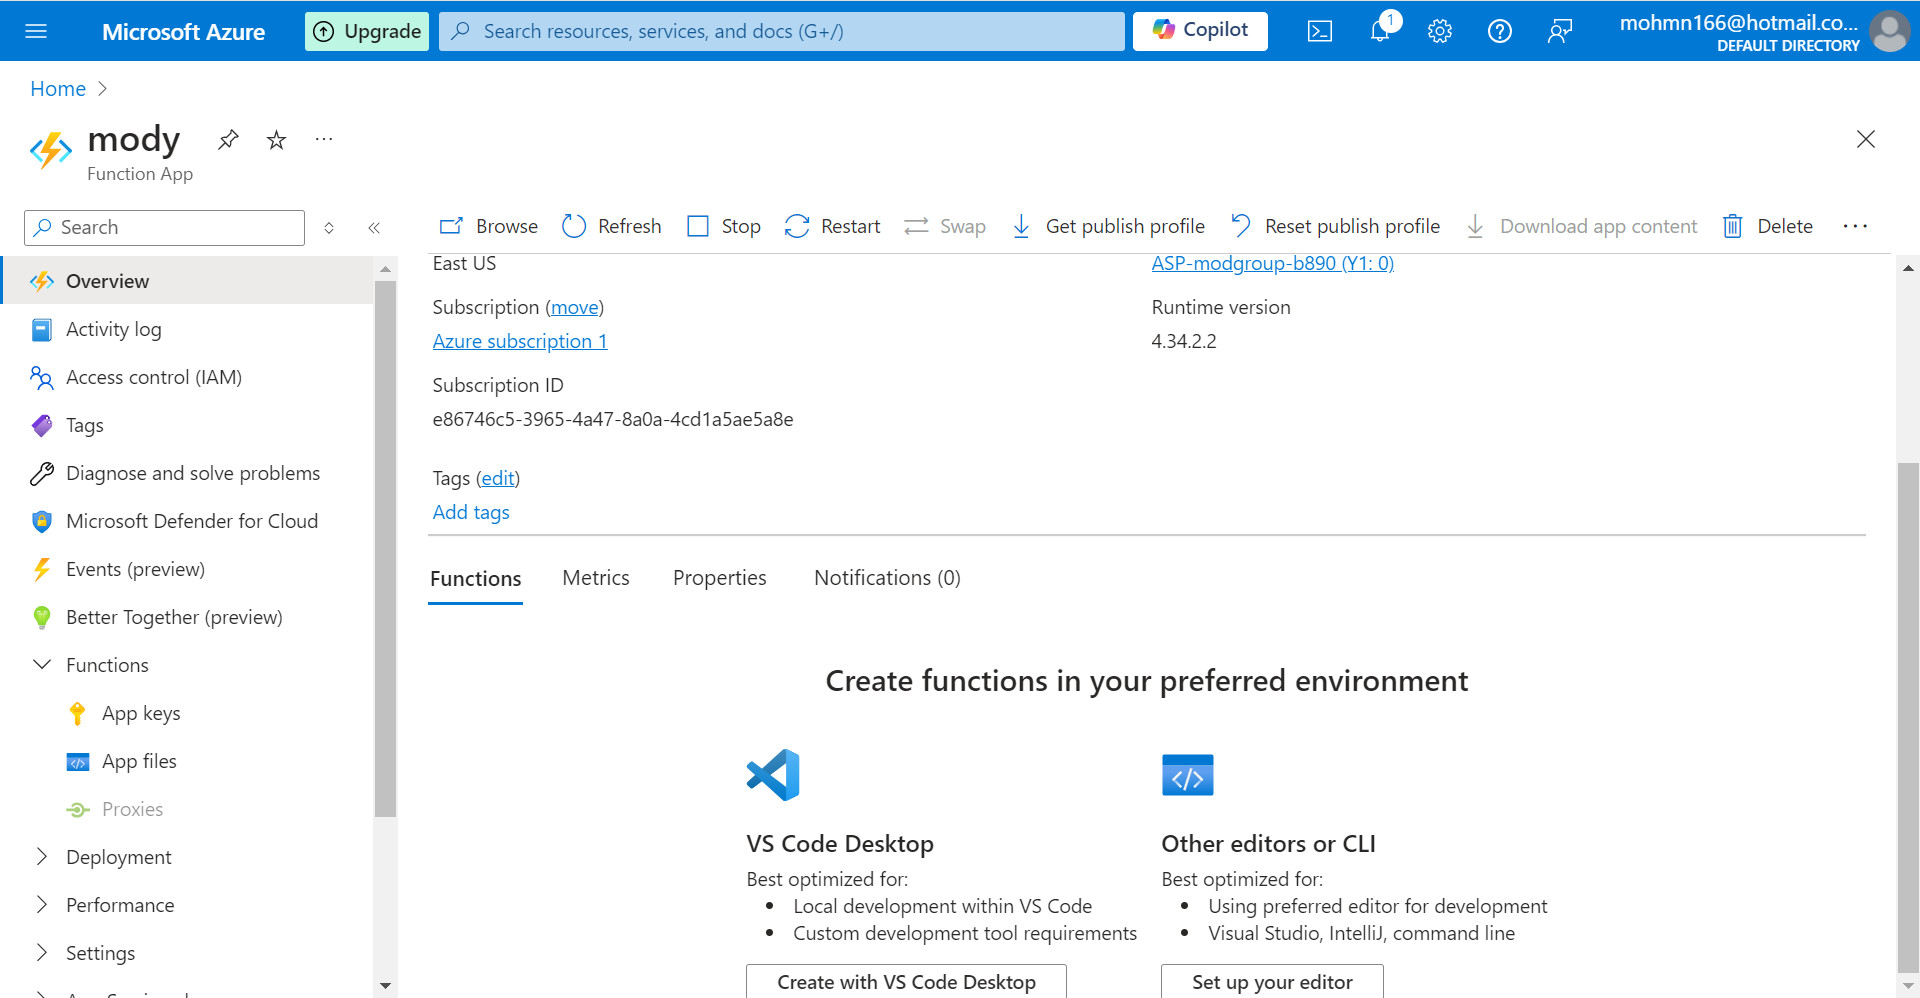Screen dimensions: 1920x998
Task: Click the Swap toolbar command
Action: click(x=945, y=226)
